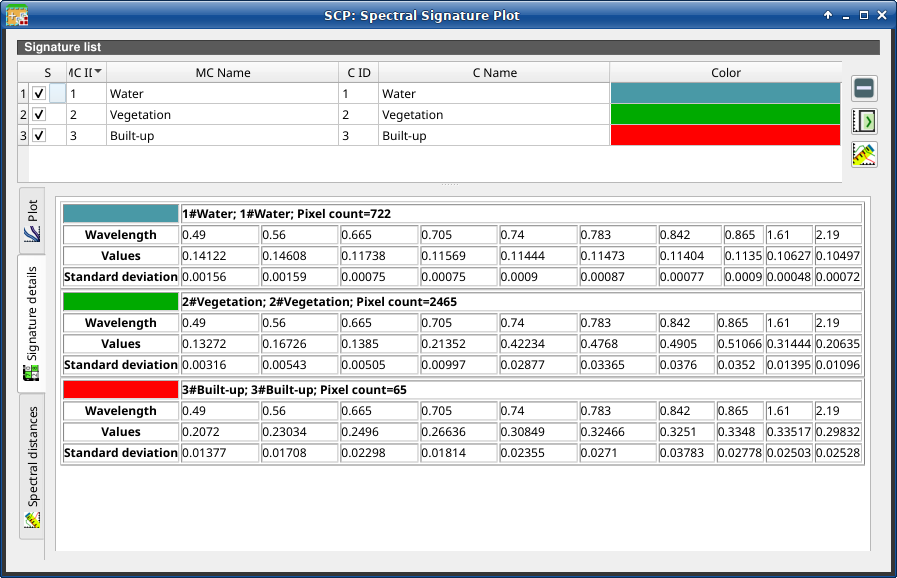The image size is (897, 578).
Task: Uncheck the Vegetation signature checkbox
Action: click(x=39, y=114)
